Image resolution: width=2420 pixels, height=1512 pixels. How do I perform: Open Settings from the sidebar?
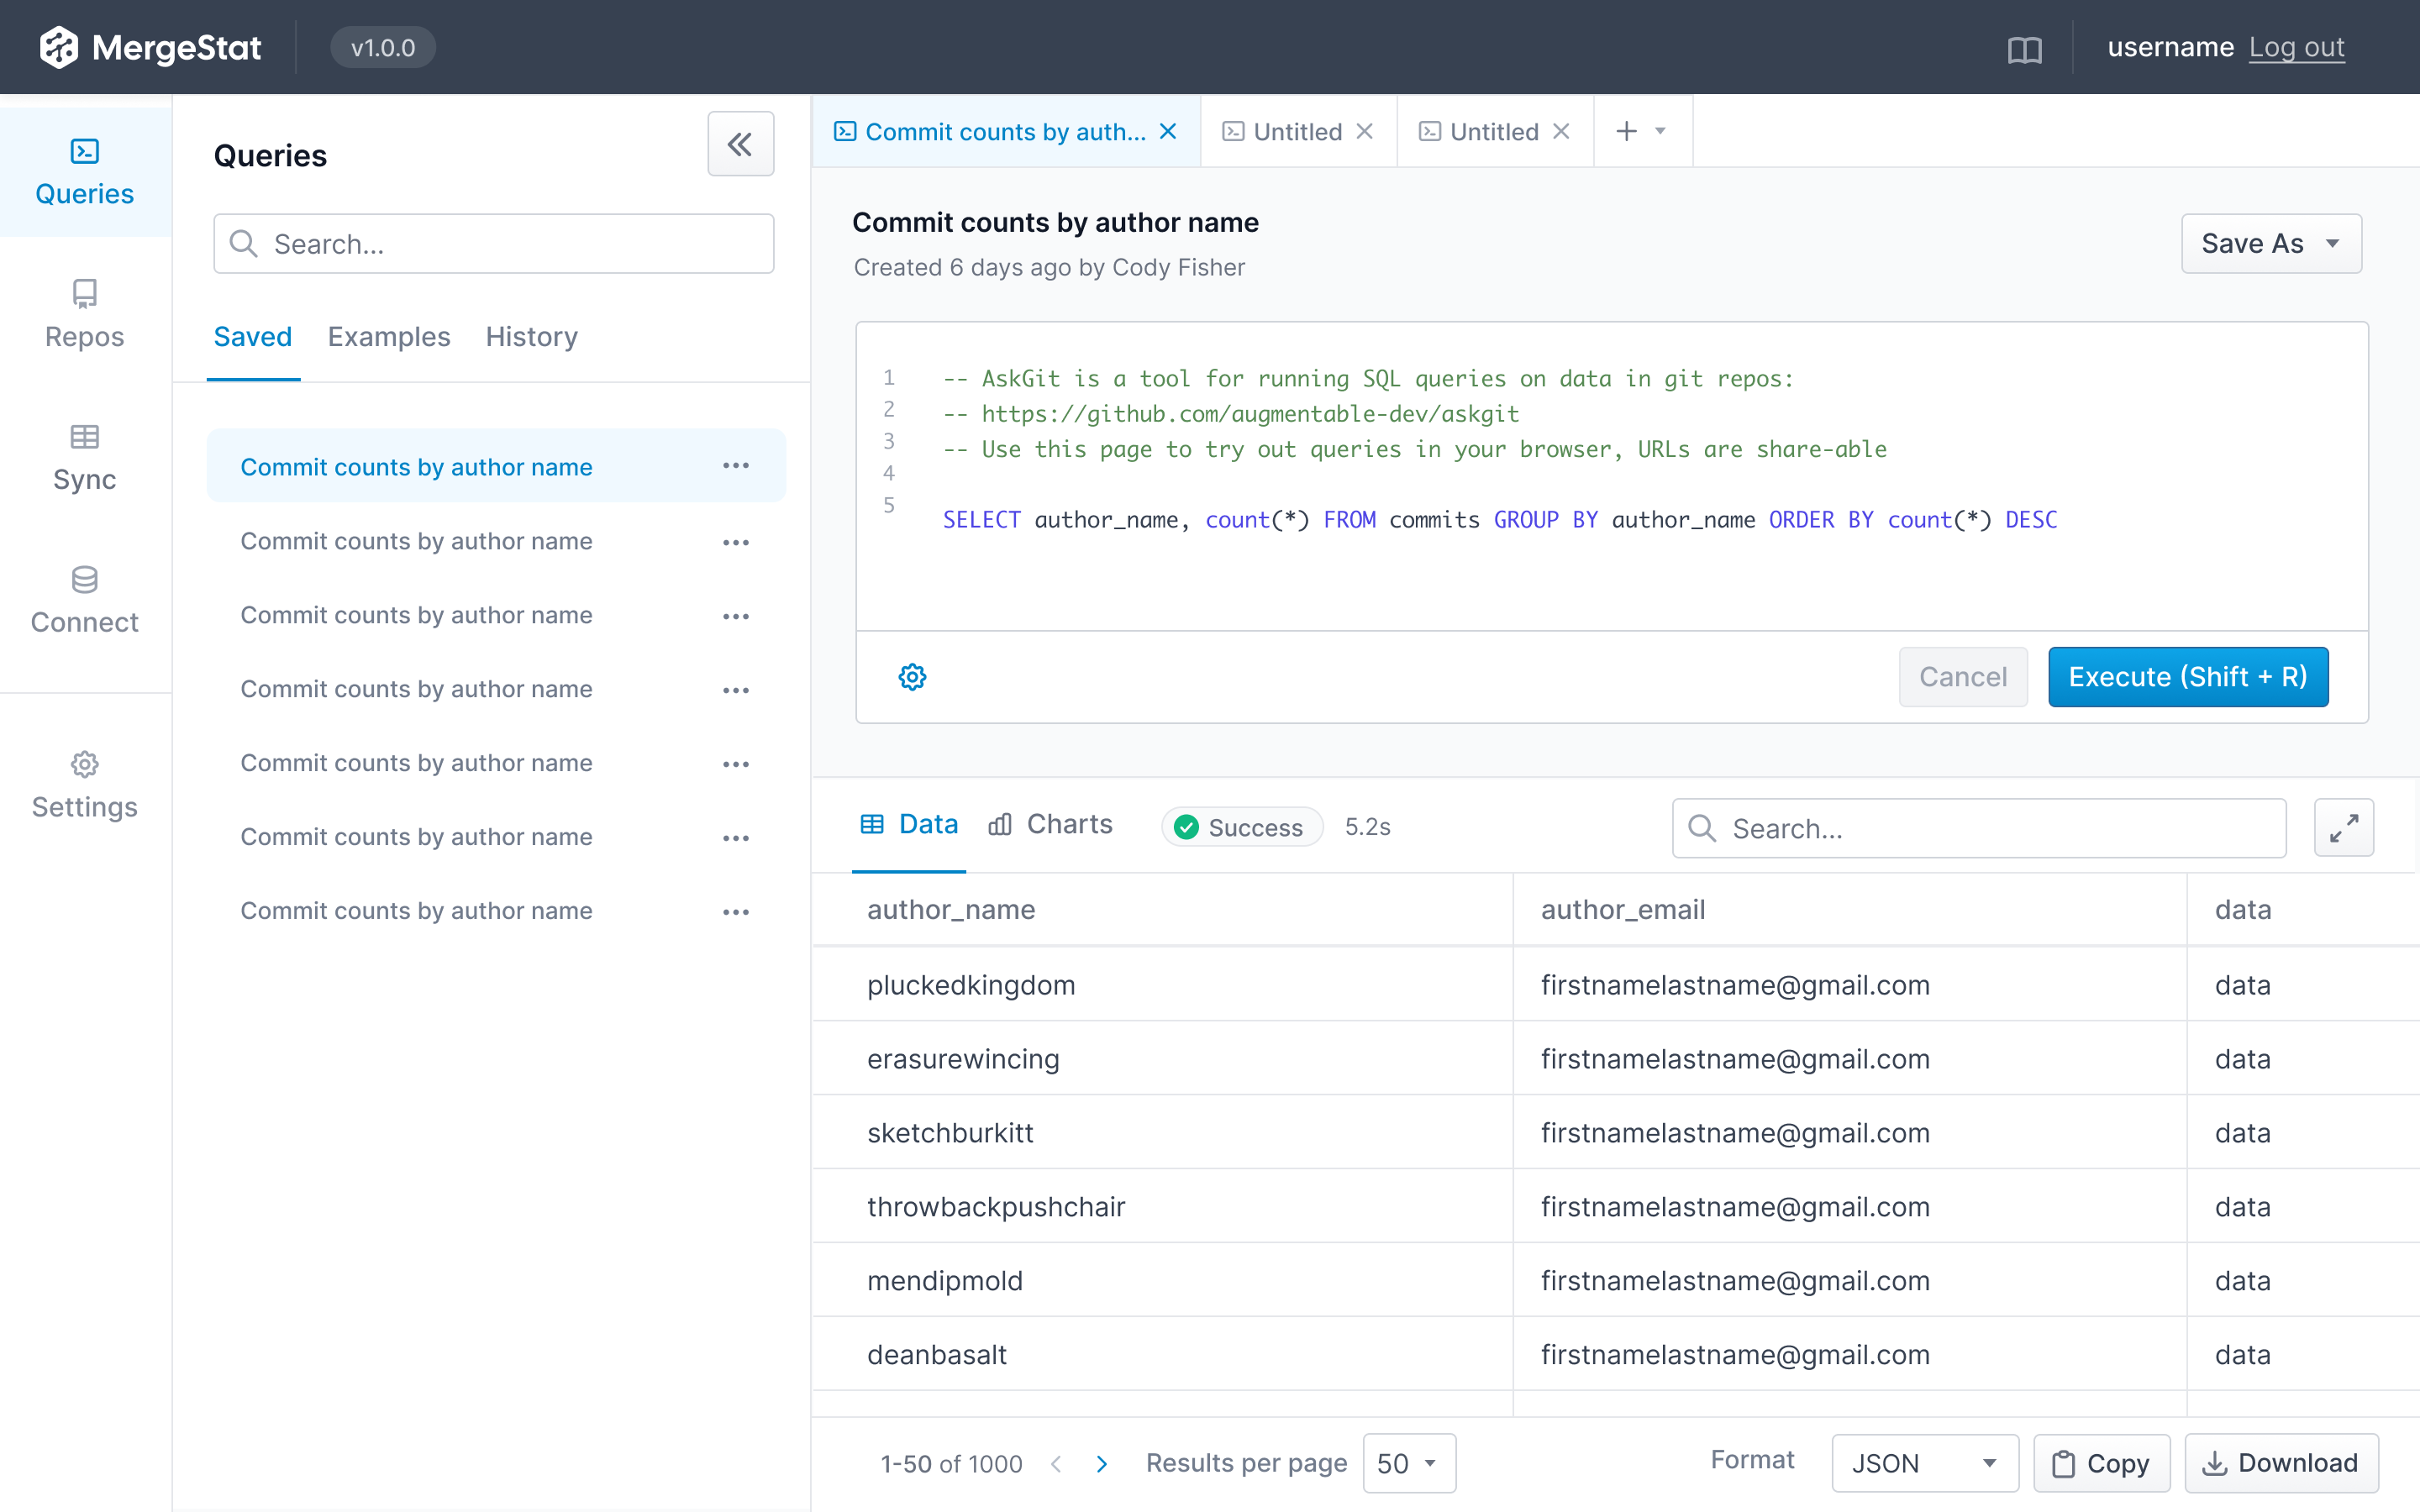tap(84, 784)
